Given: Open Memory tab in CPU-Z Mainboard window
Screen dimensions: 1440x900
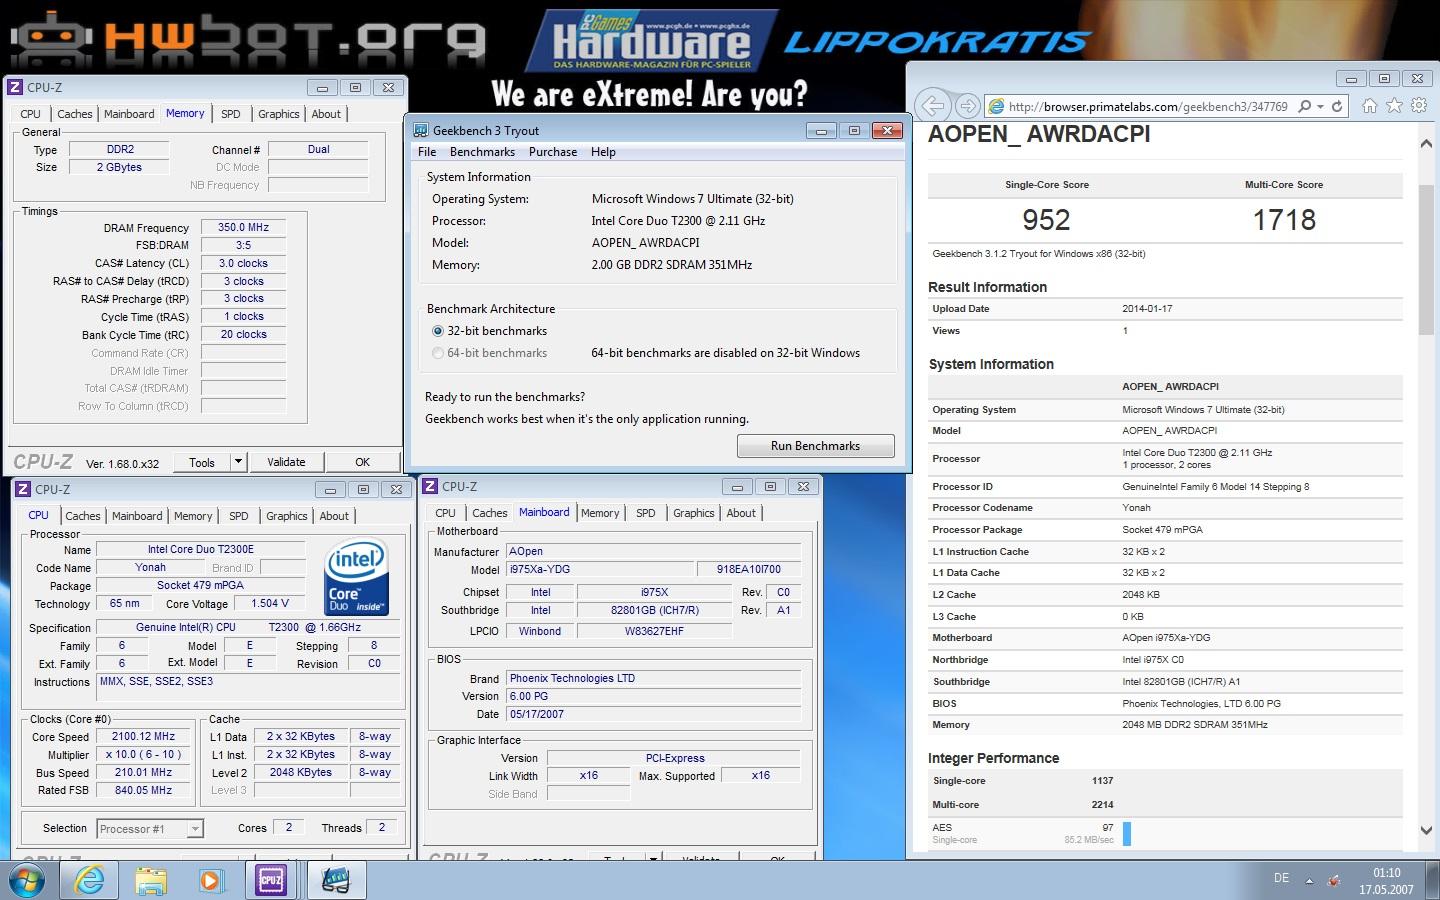Looking at the screenshot, I should tap(600, 513).
